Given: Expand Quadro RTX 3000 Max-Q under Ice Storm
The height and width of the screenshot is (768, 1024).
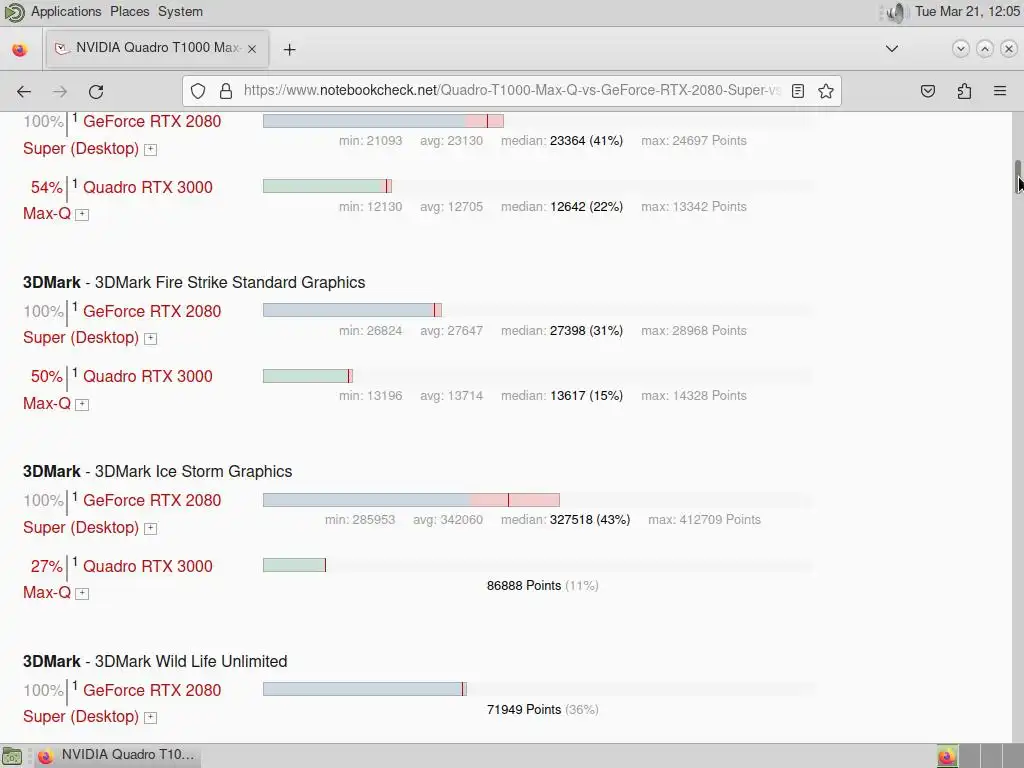Looking at the screenshot, I should (x=82, y=593).
